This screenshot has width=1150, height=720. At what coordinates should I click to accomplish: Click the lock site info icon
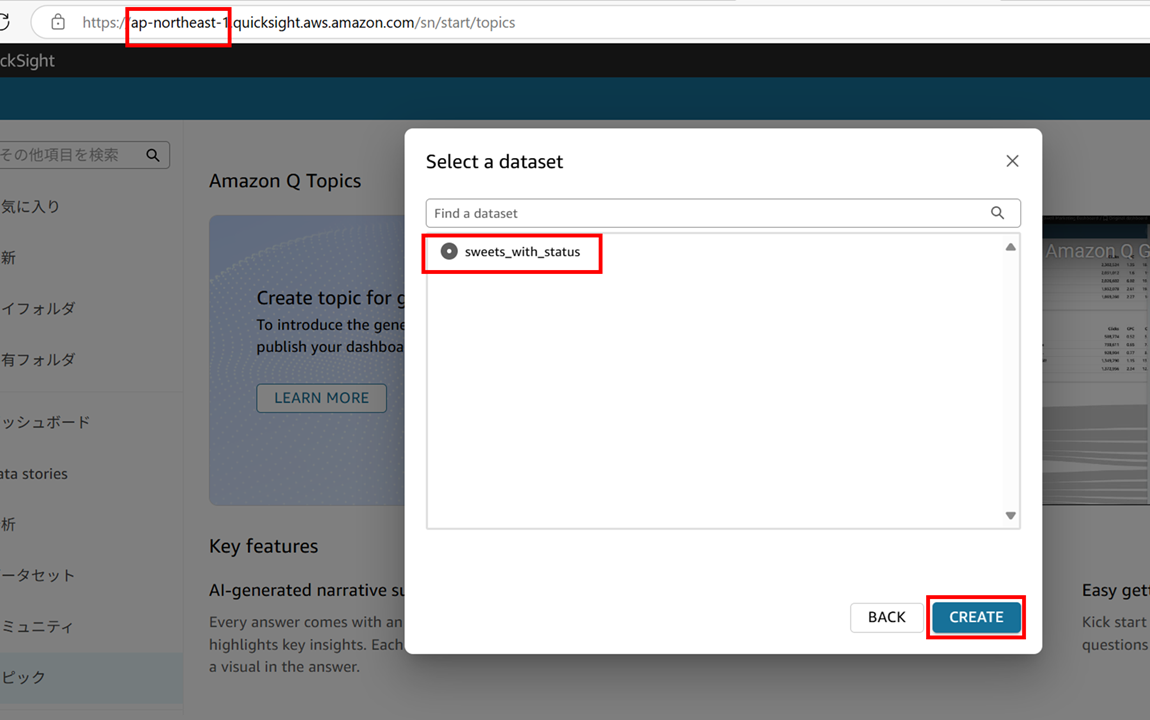tap(58, 22)
